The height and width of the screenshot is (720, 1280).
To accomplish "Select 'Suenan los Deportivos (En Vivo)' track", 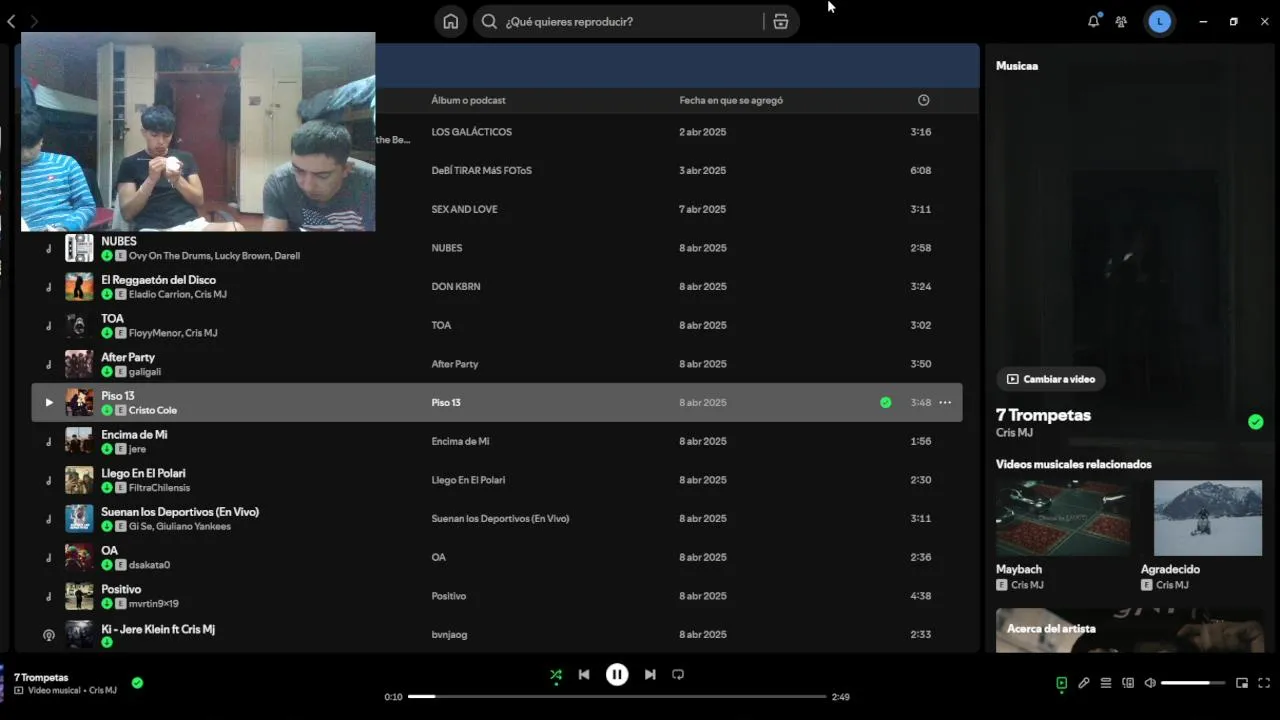I will (180, 512).
